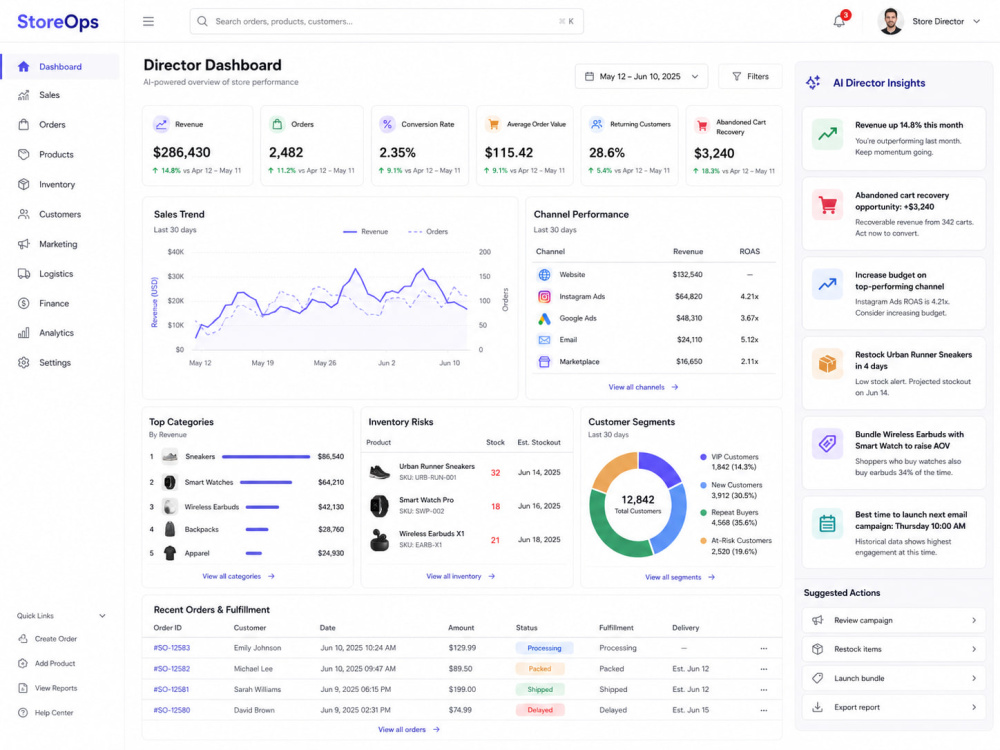Click the Urban Runner Sneakers product thumbnail
This screenshot has width=1000, height=750.
[x=379, y=473]
